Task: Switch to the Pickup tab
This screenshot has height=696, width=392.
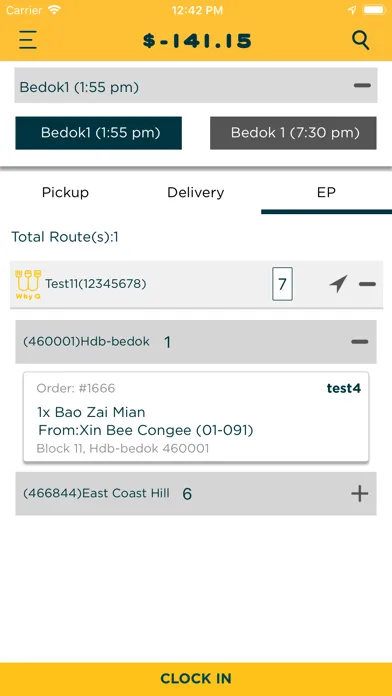Action: [x=65, y=193]
